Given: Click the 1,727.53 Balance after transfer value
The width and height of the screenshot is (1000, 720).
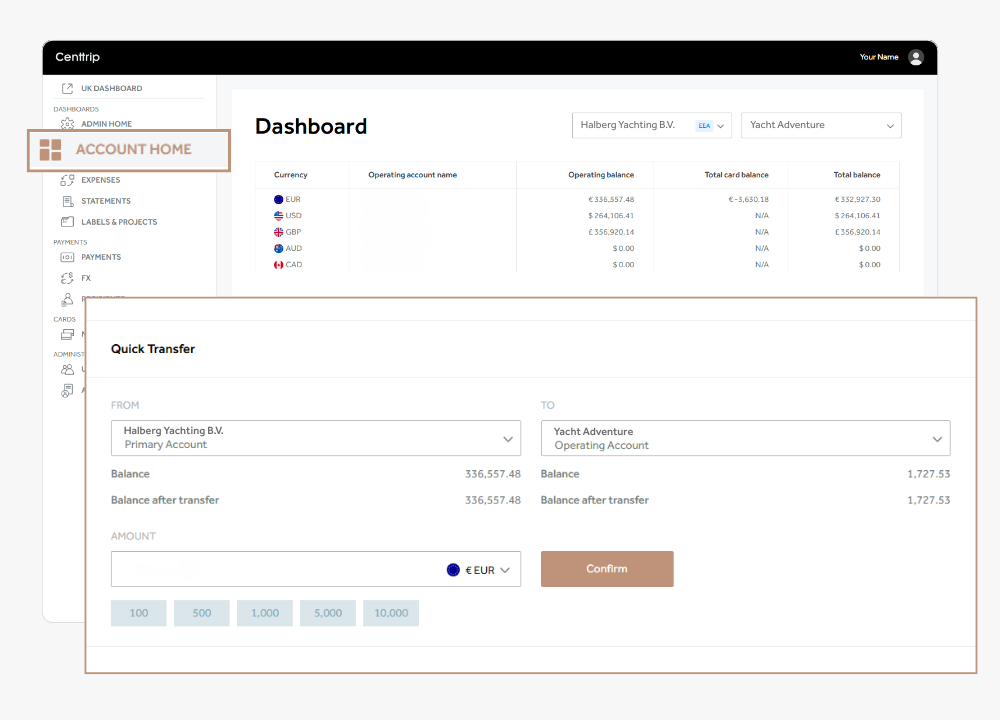Looking at the screenshot, I should 929,501.
